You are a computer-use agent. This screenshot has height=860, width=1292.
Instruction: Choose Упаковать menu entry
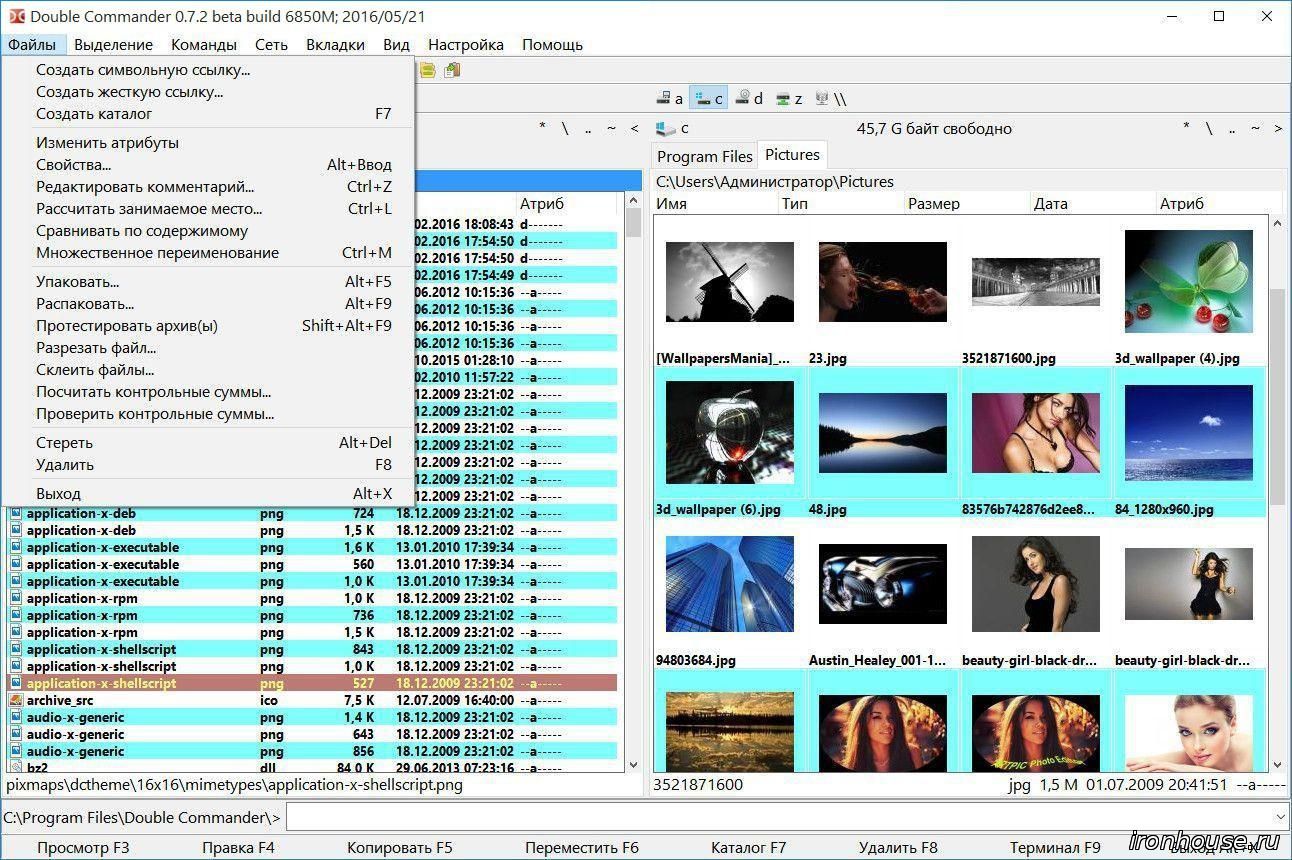(209, 282)
